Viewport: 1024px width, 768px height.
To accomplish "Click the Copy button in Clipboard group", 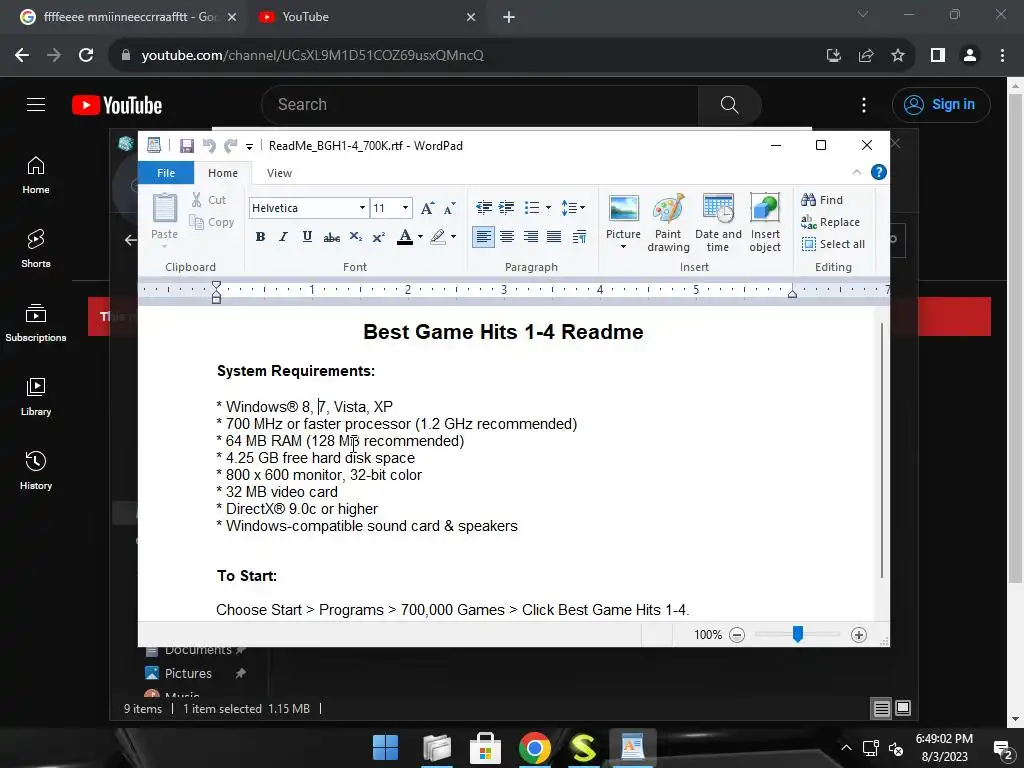I will 212,222.
